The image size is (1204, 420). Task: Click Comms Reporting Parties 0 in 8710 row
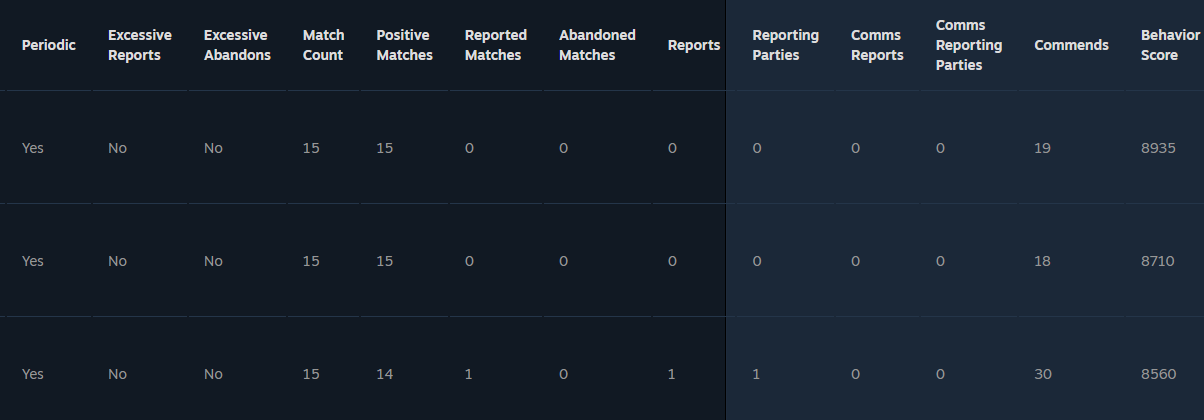click(940, 261)
